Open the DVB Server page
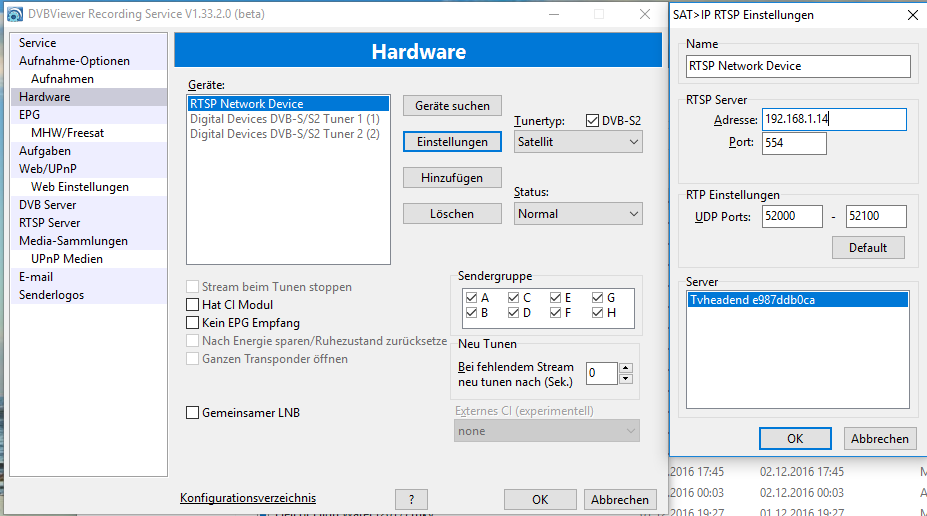This screenshot has width=927, height=516. (89, 205)
